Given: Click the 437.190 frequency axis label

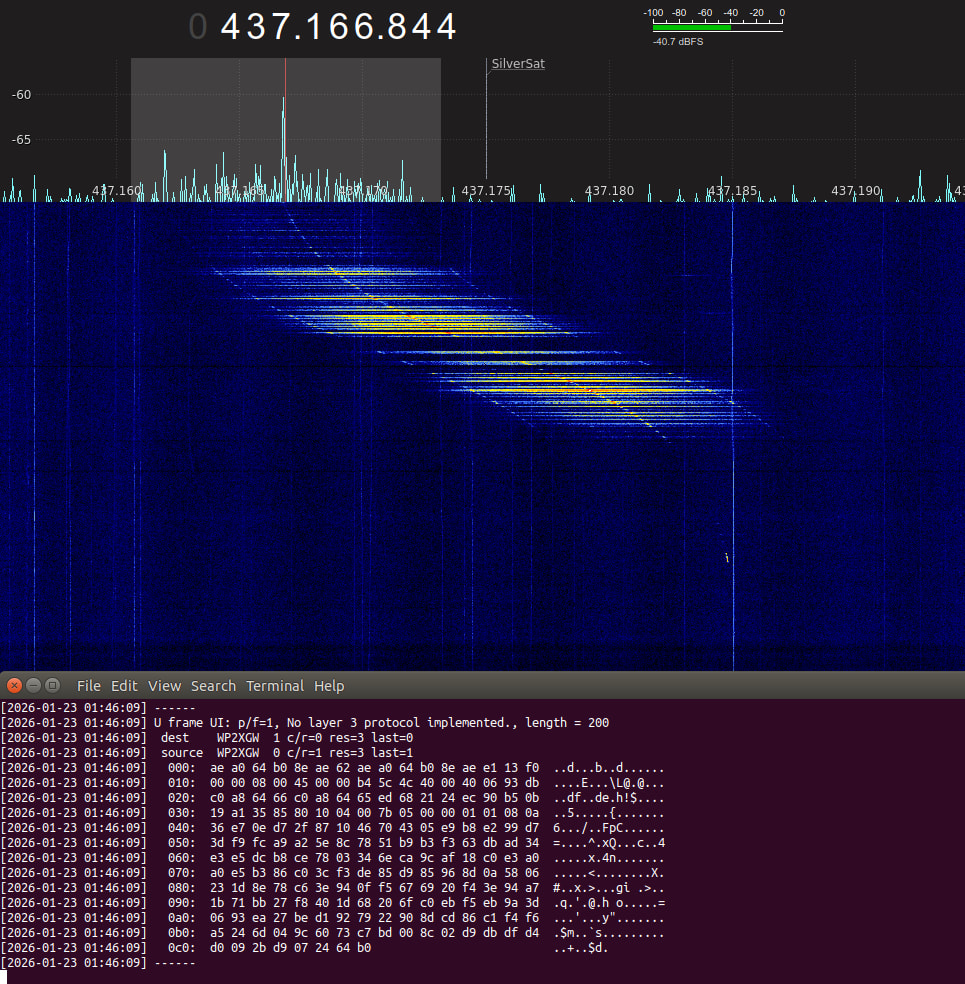Looking at the screenshot, I should 856,190.
